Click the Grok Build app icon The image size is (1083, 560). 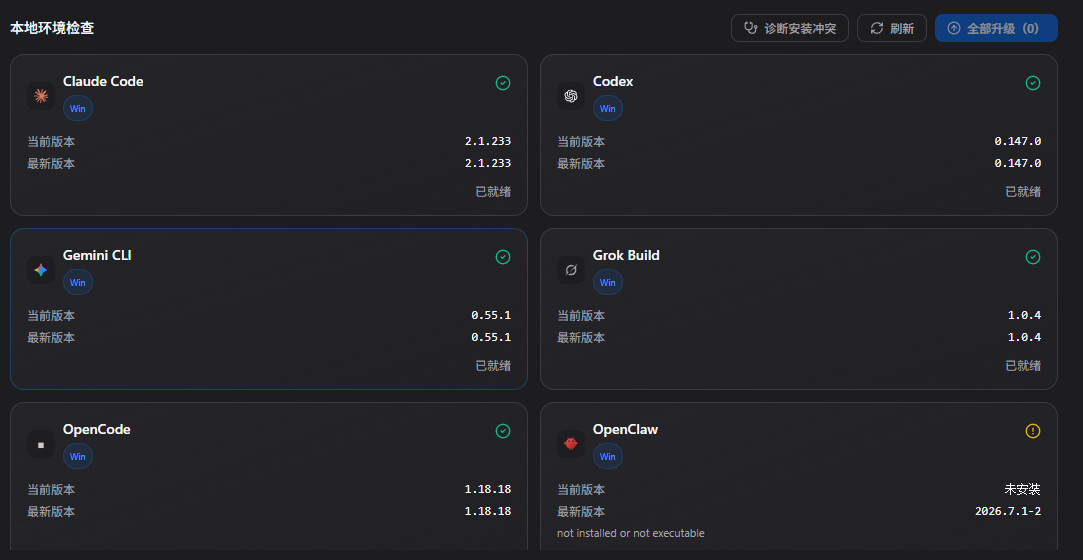571,270
